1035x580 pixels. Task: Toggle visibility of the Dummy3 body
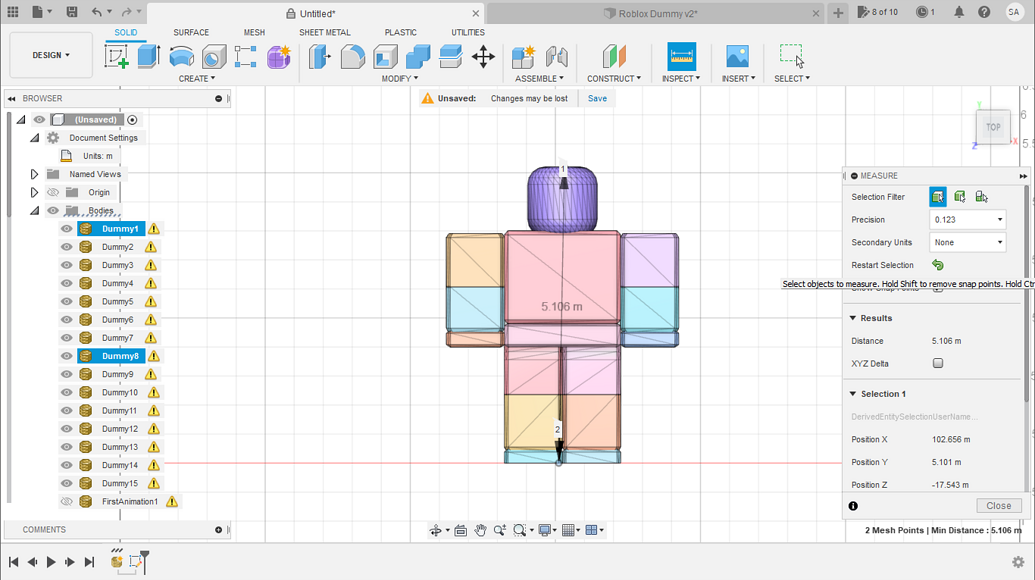65,264
